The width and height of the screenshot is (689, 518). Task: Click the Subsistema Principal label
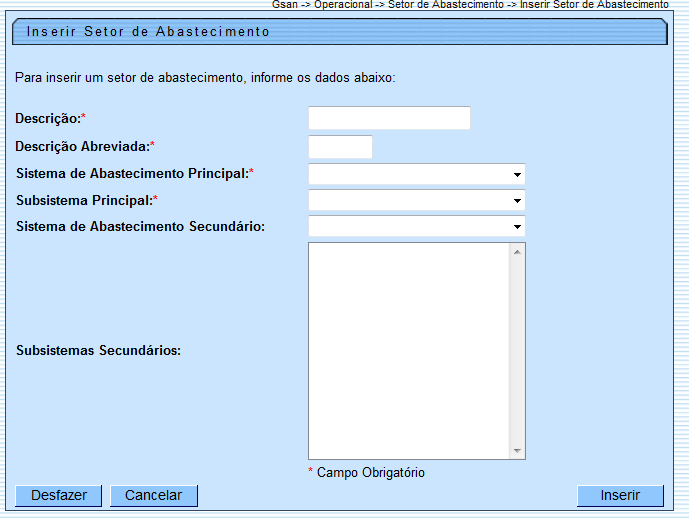tap(84, 200)
